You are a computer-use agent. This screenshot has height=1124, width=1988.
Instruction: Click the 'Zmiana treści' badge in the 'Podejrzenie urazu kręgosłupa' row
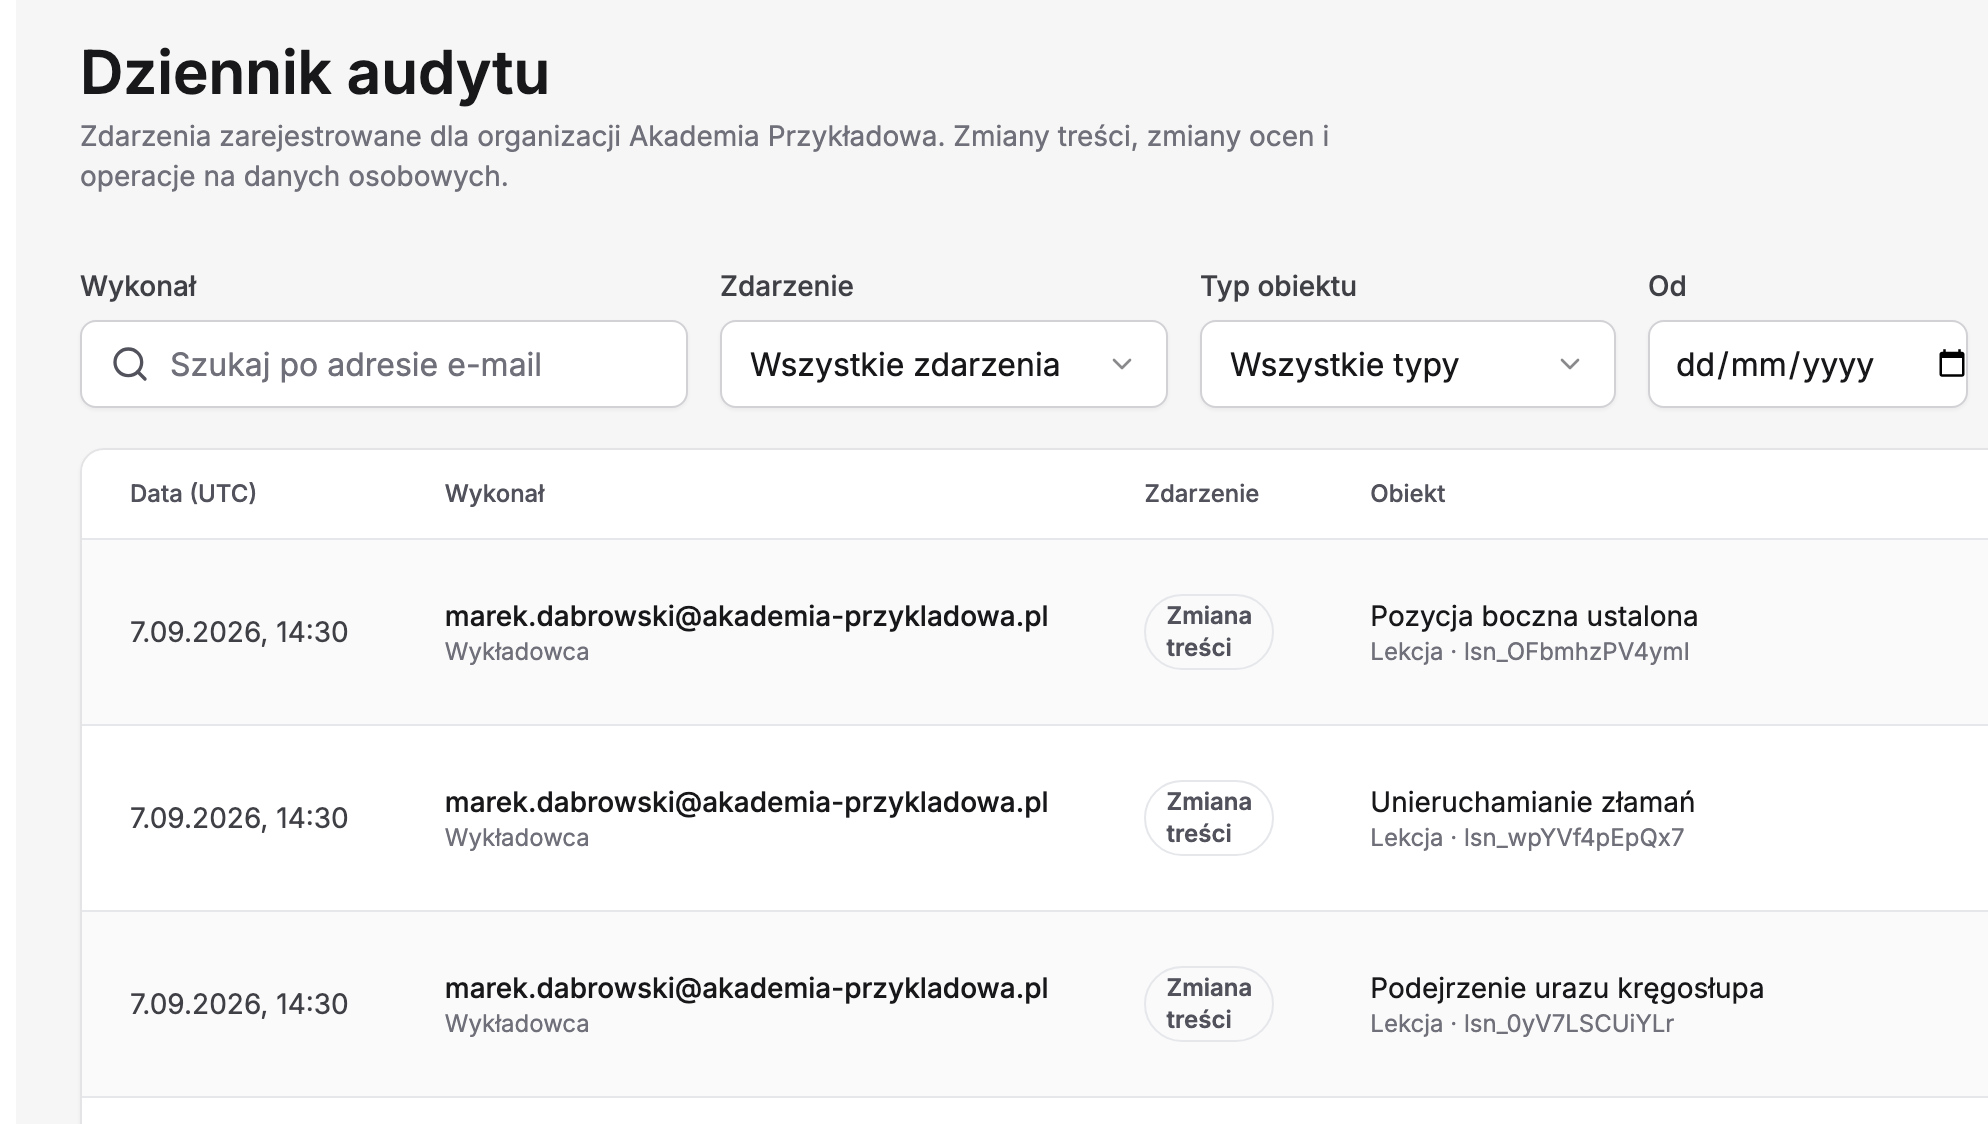click(1208, 1004)
